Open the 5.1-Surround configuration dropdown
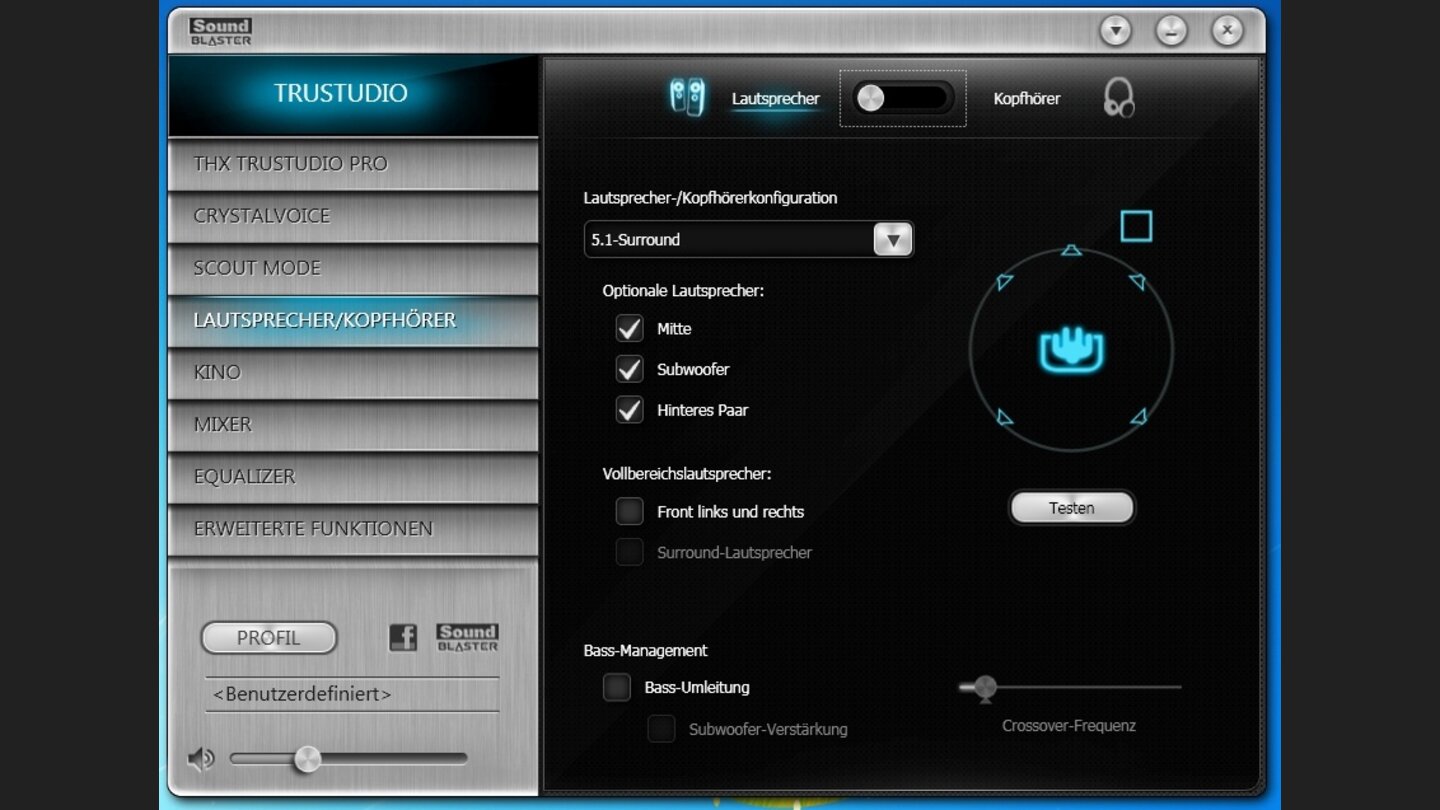This screenshot has width=1440, height=810. 749,240
